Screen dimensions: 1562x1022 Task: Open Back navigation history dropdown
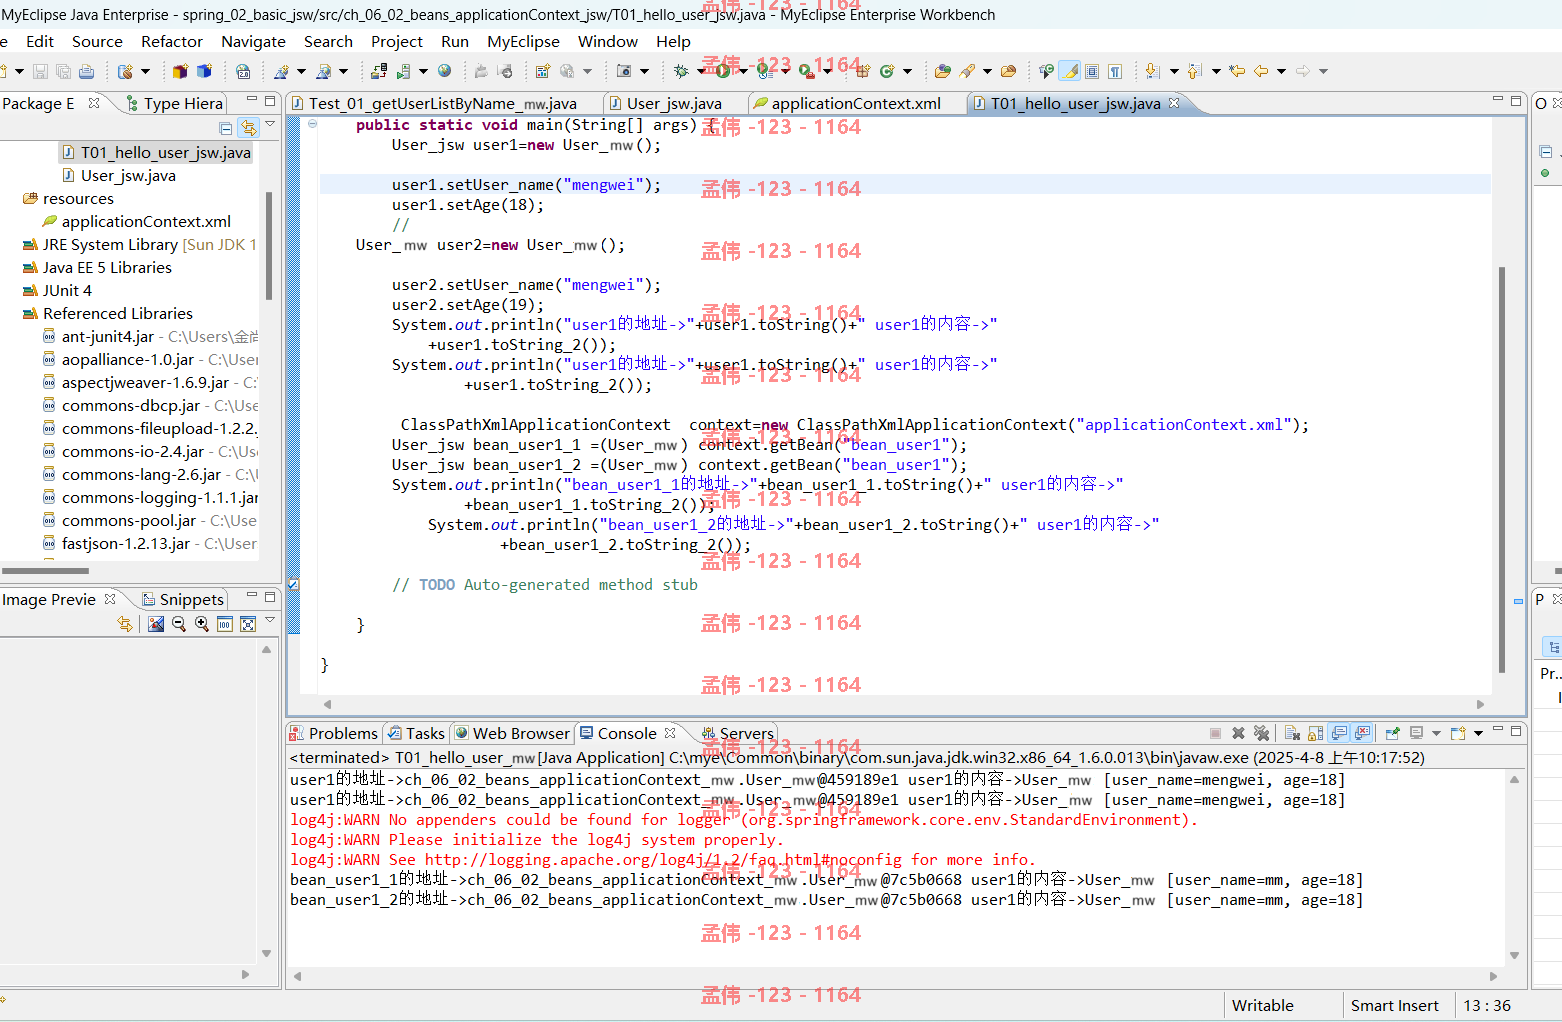coord(1282,71)
